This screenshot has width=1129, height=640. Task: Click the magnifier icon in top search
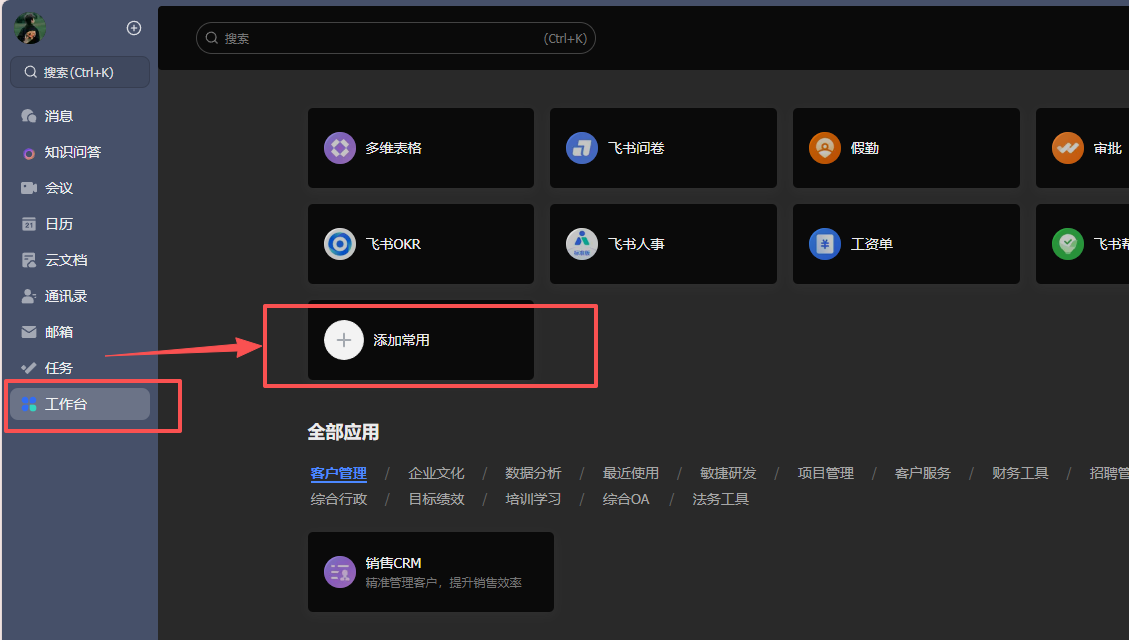coord(212,38)
